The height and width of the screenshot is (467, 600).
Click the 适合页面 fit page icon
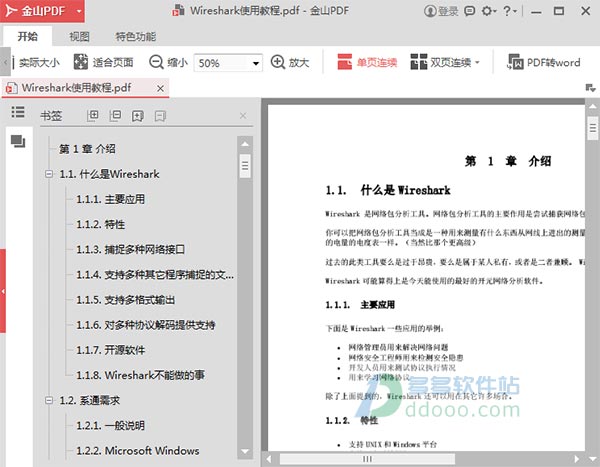[x=81, y=62]
